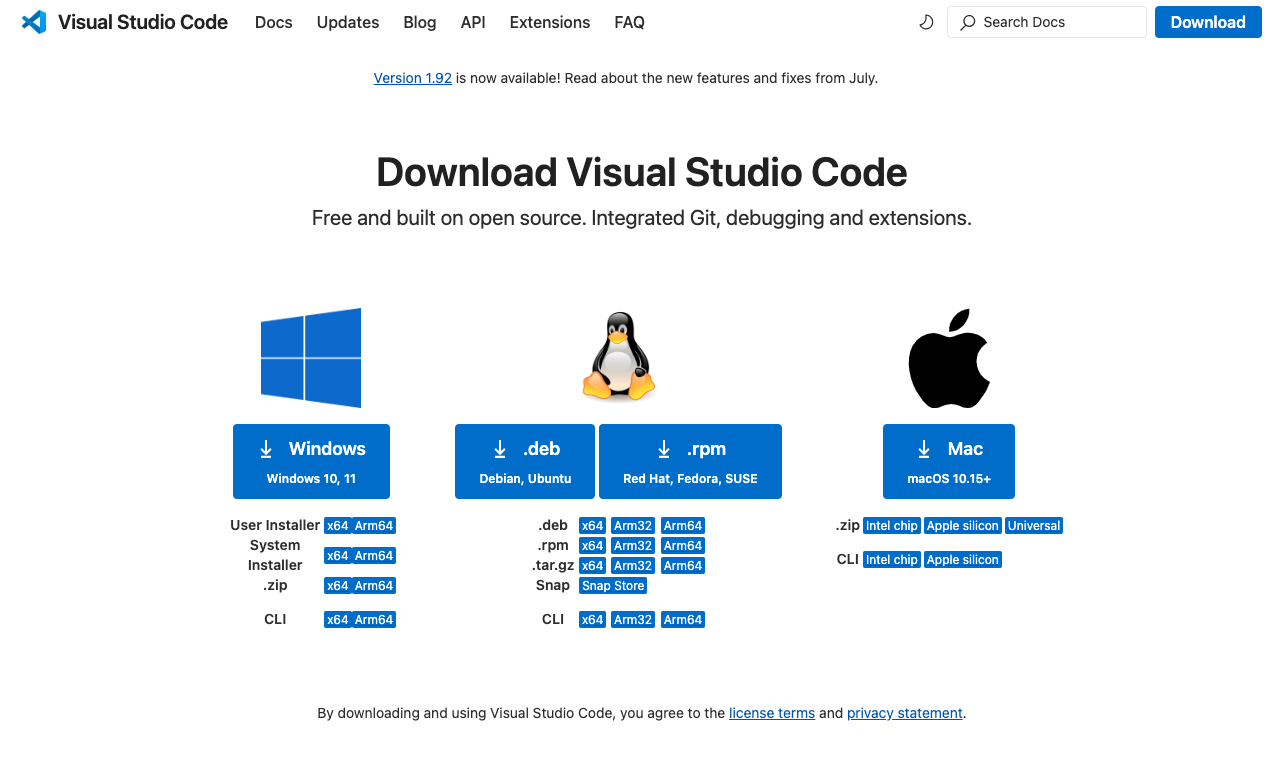Click the 'User Installer' label
The height and width of the screenshot is (768, 1274).
[275, 525]
